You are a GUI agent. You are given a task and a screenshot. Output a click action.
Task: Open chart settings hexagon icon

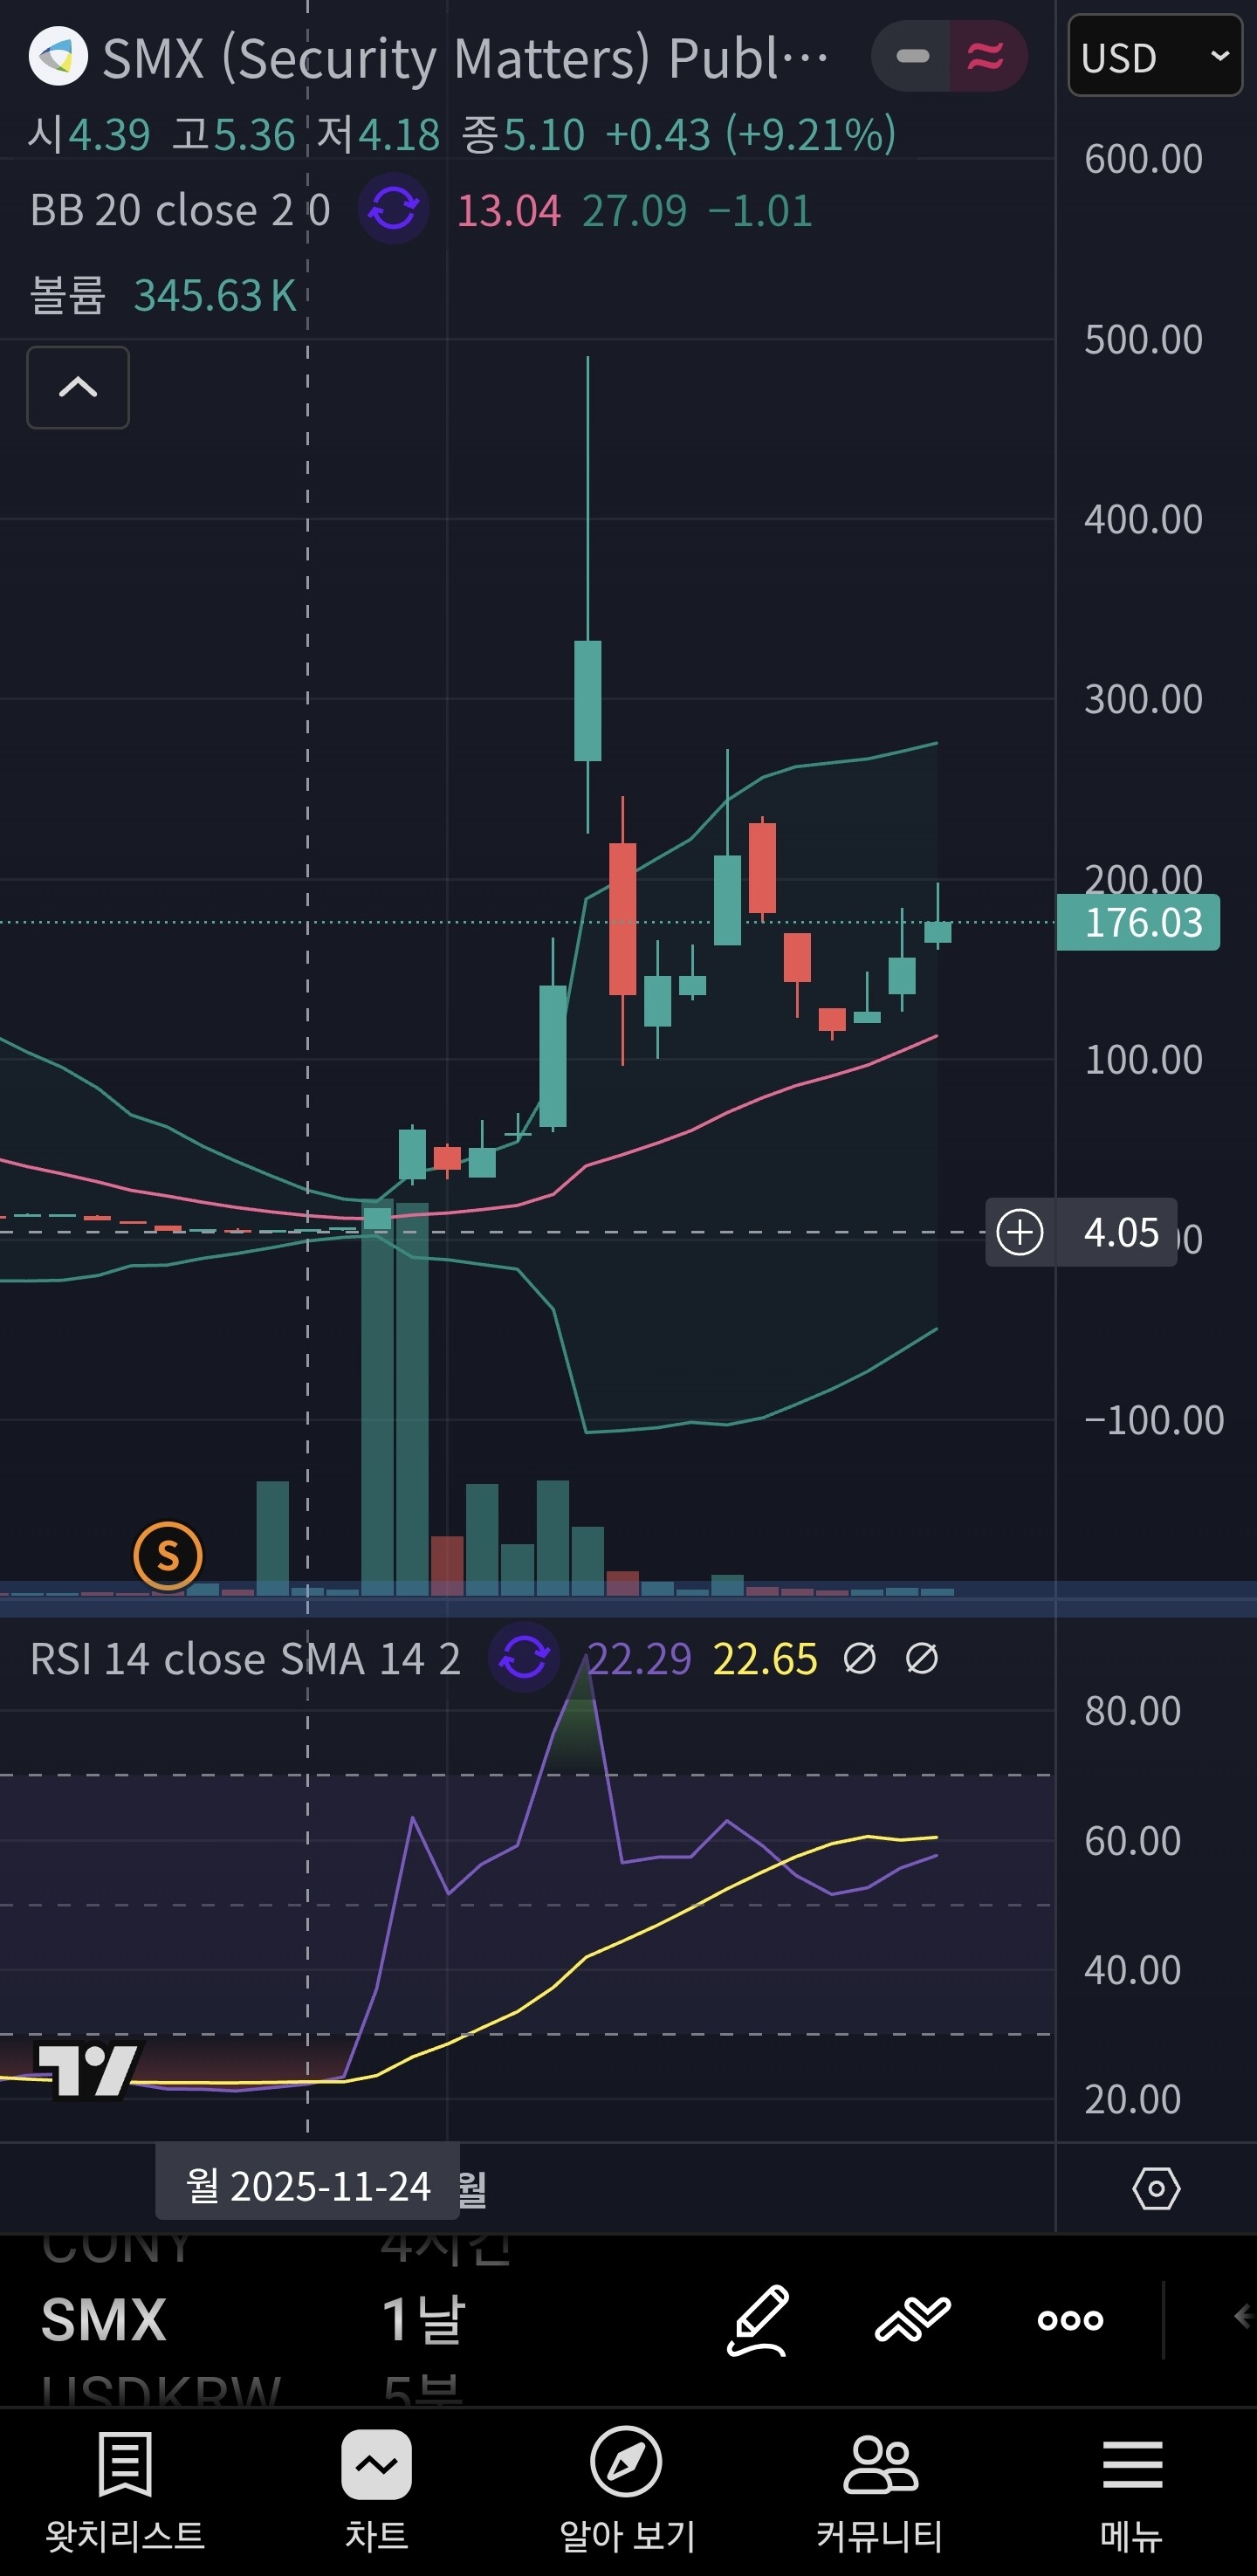pyautogui.click(x=1156, y=2188)
